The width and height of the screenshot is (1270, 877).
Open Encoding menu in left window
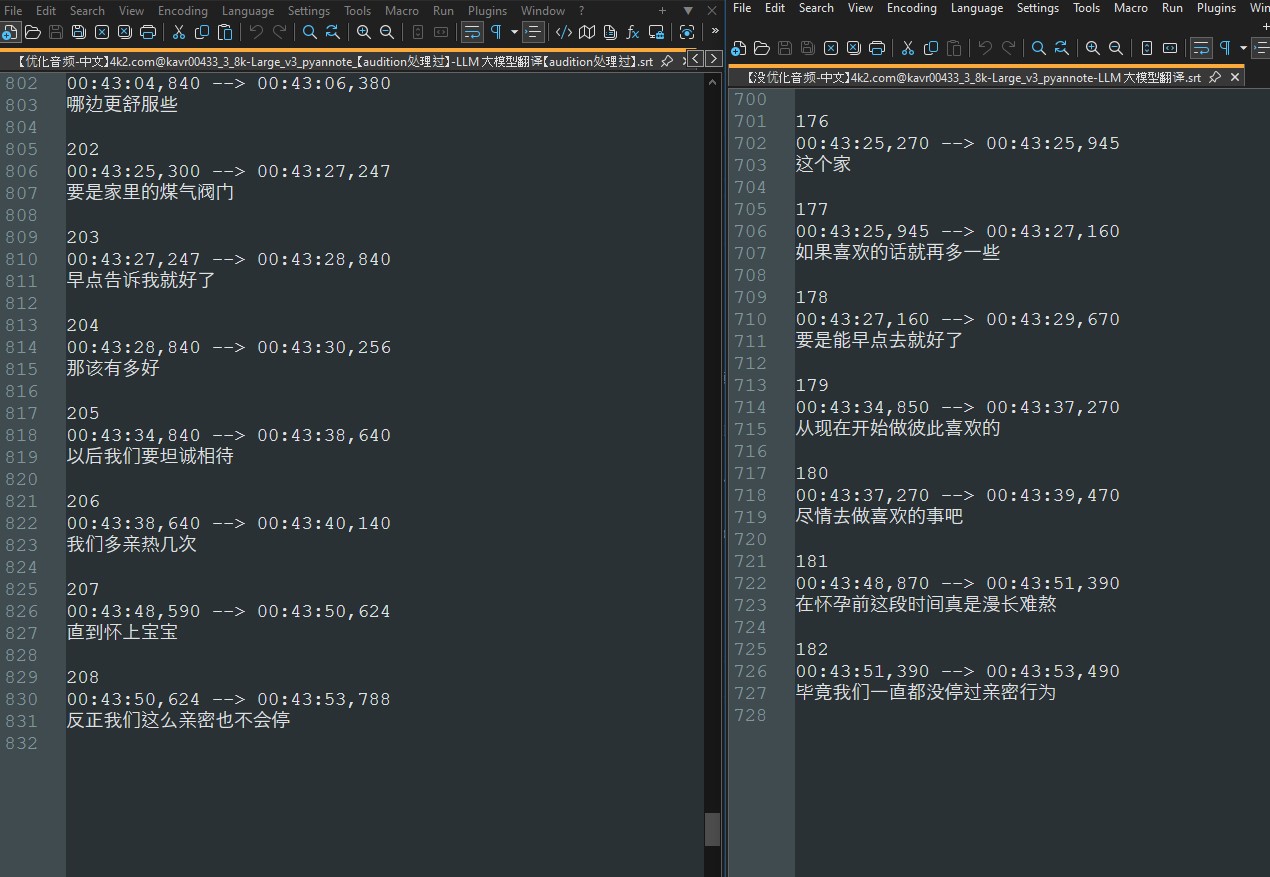[183, 11]
